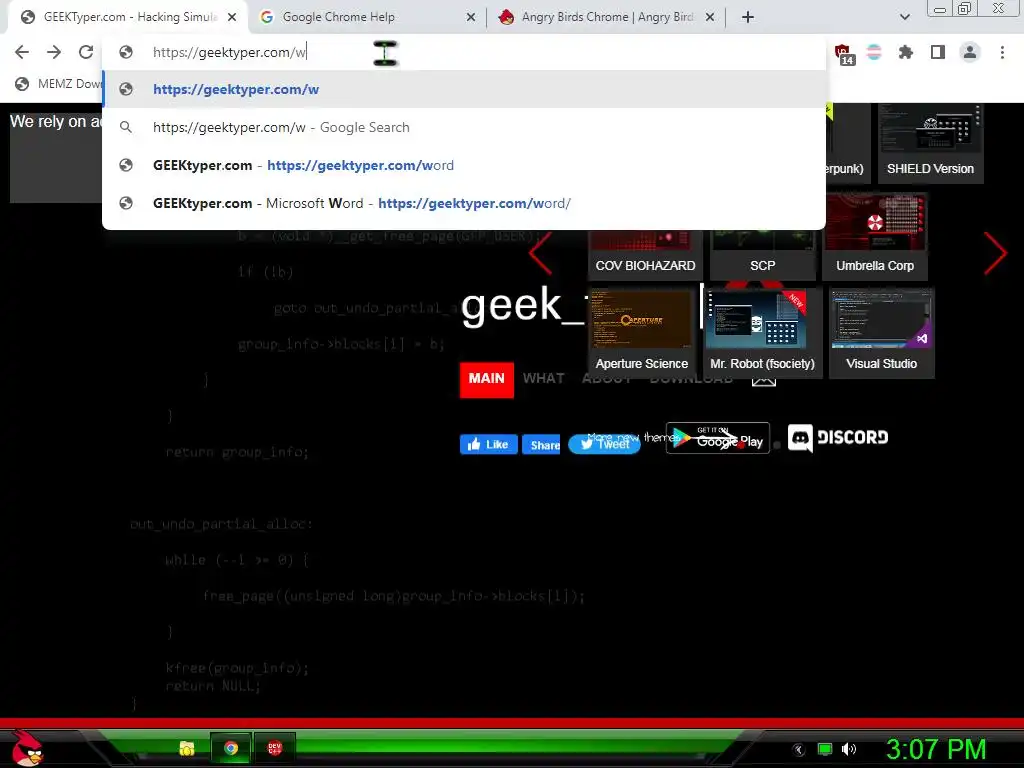Viewport: 1024px width, 768px height.
Task: Close the GEEKTyper.com tab
Action: pos(232,17)
